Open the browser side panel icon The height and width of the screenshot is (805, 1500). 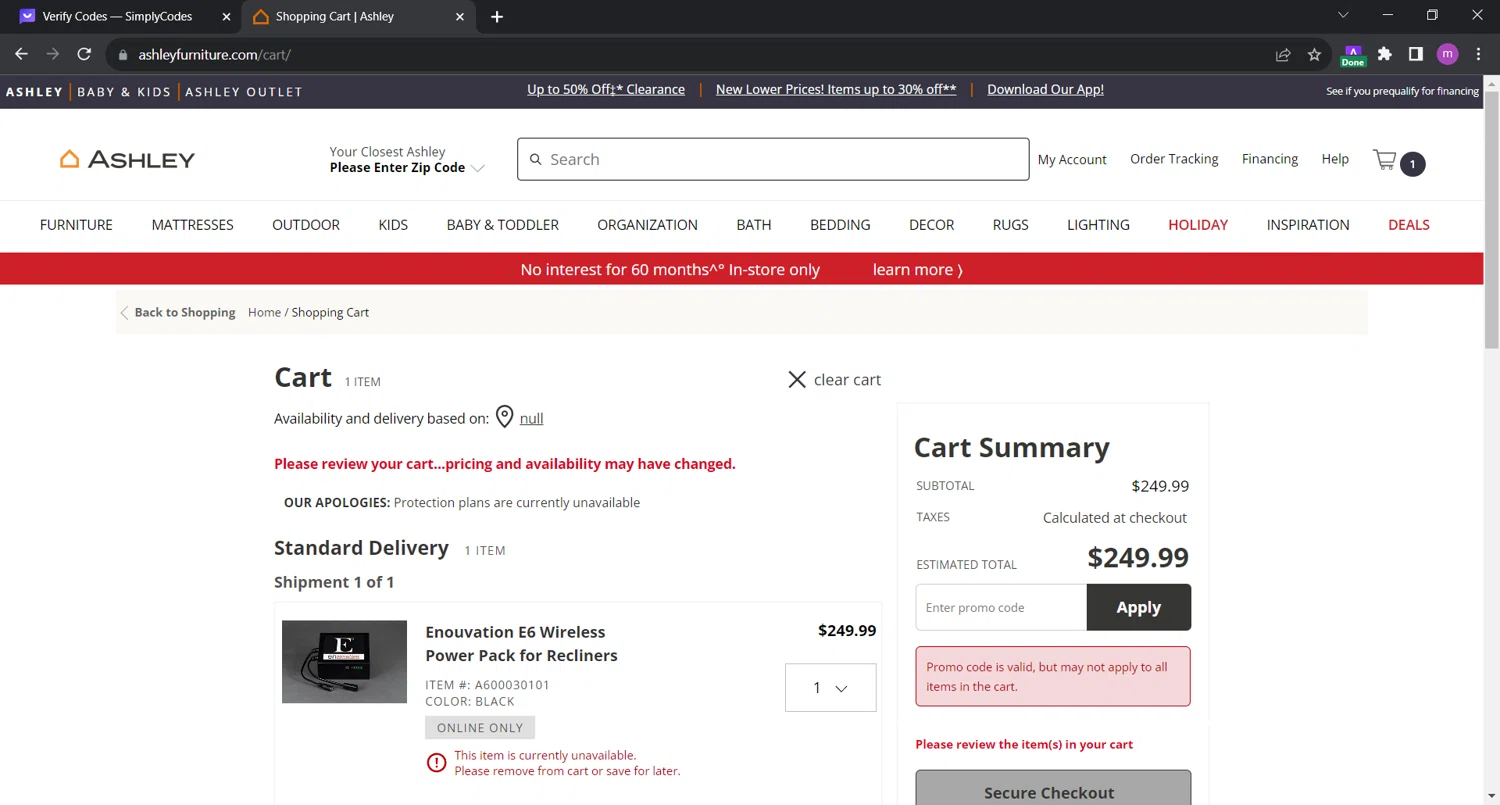click(x=1416, y=54)
